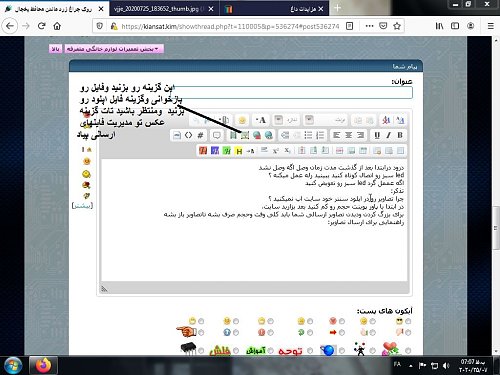
Task: Open Firefox page actions three-dot menu
Action: [x=369, y=26]
